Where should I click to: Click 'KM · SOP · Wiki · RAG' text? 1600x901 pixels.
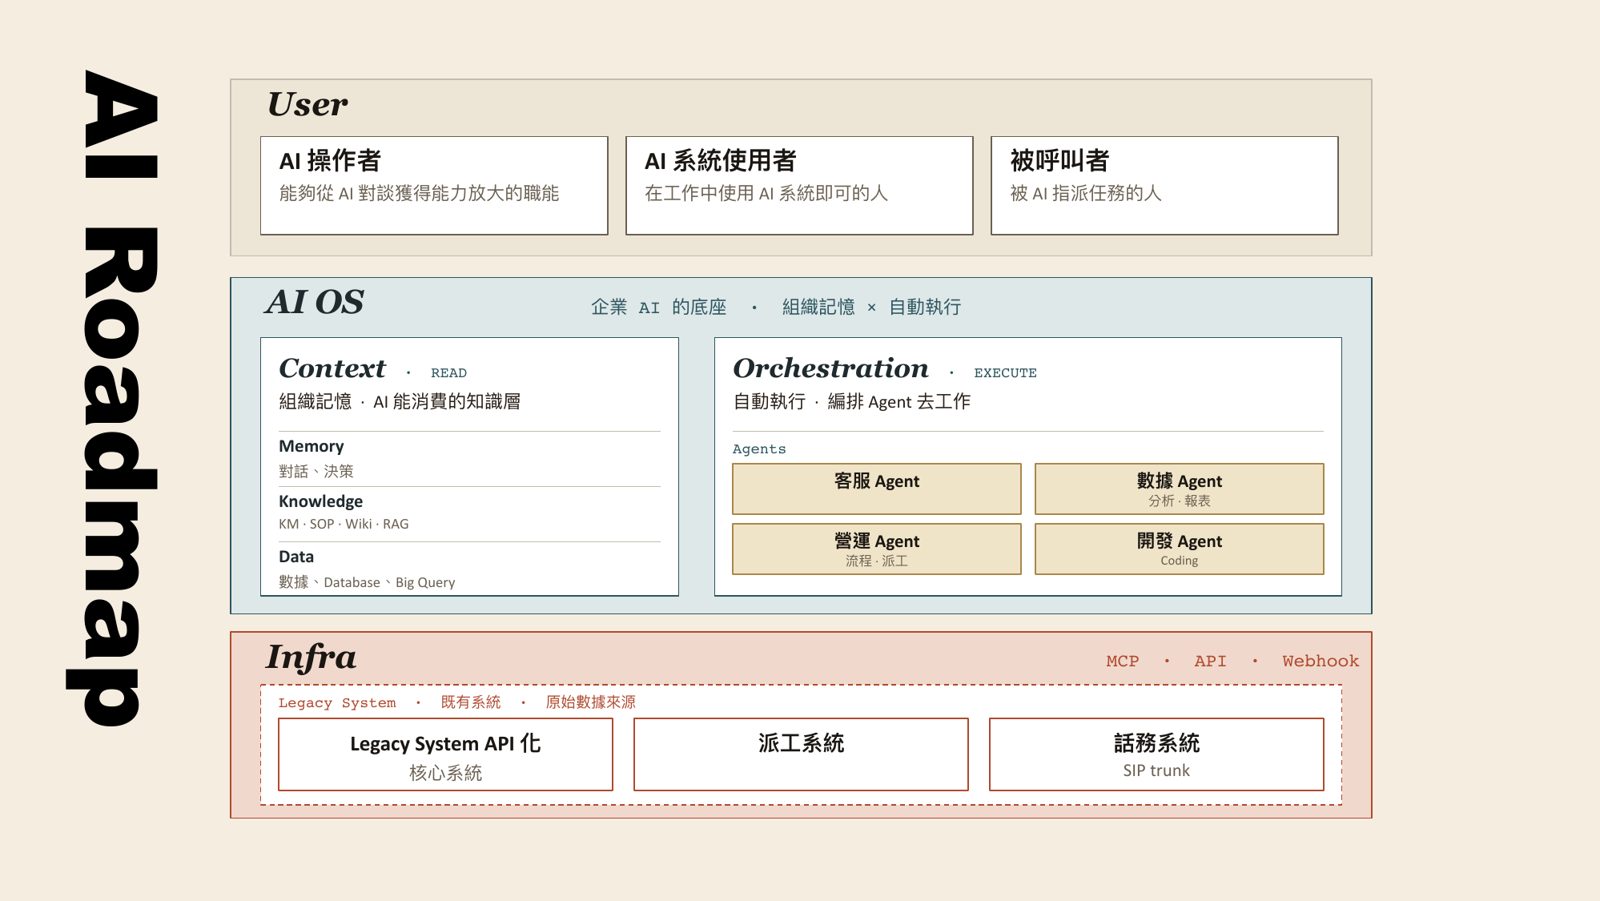[343, 524]
